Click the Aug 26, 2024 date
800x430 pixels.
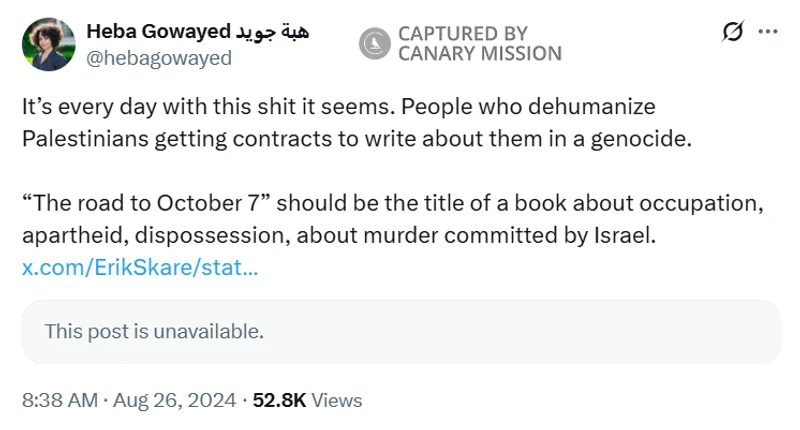175,400
